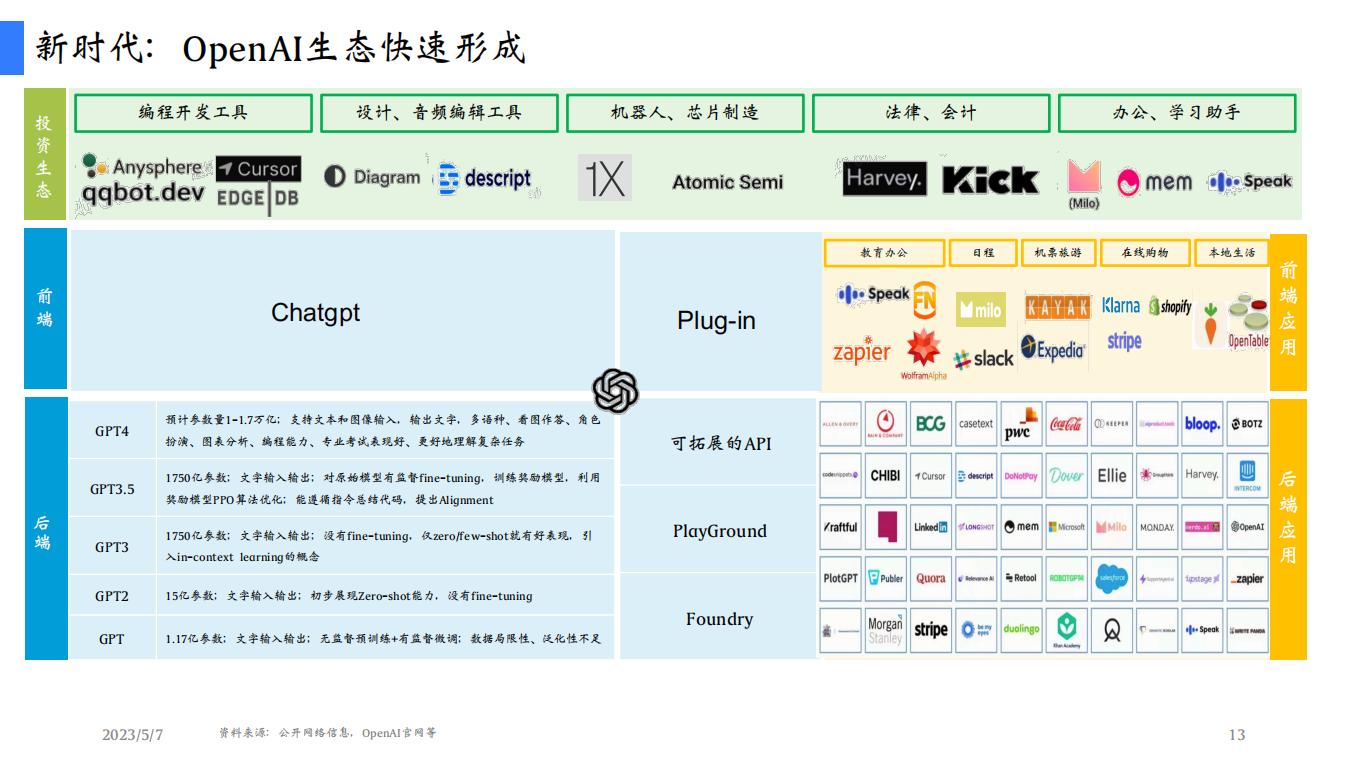Click the EDGE DB logo
Image resolution: width=1348 pixels, height=759 pixels.
pos(258,197)
